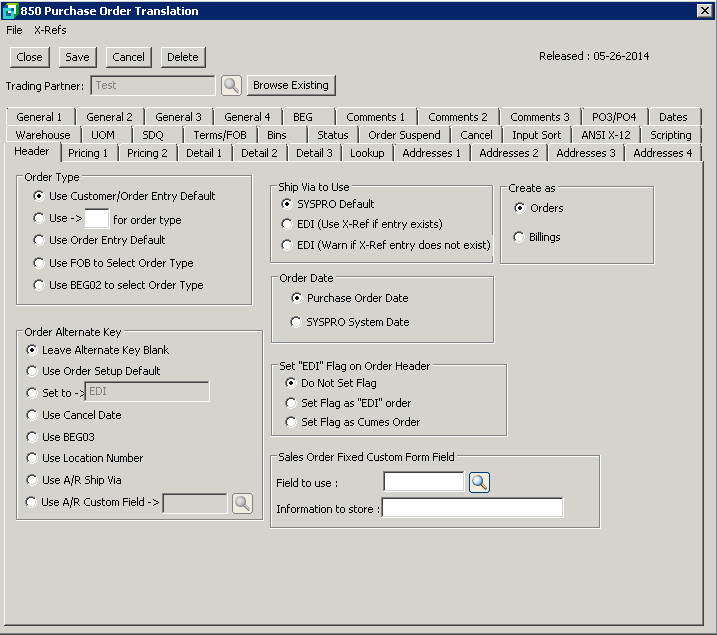Viewport: 717px width, 635px height.
Task: Click the Trading Partner search magnifier icon
Action: coord(231,86)
